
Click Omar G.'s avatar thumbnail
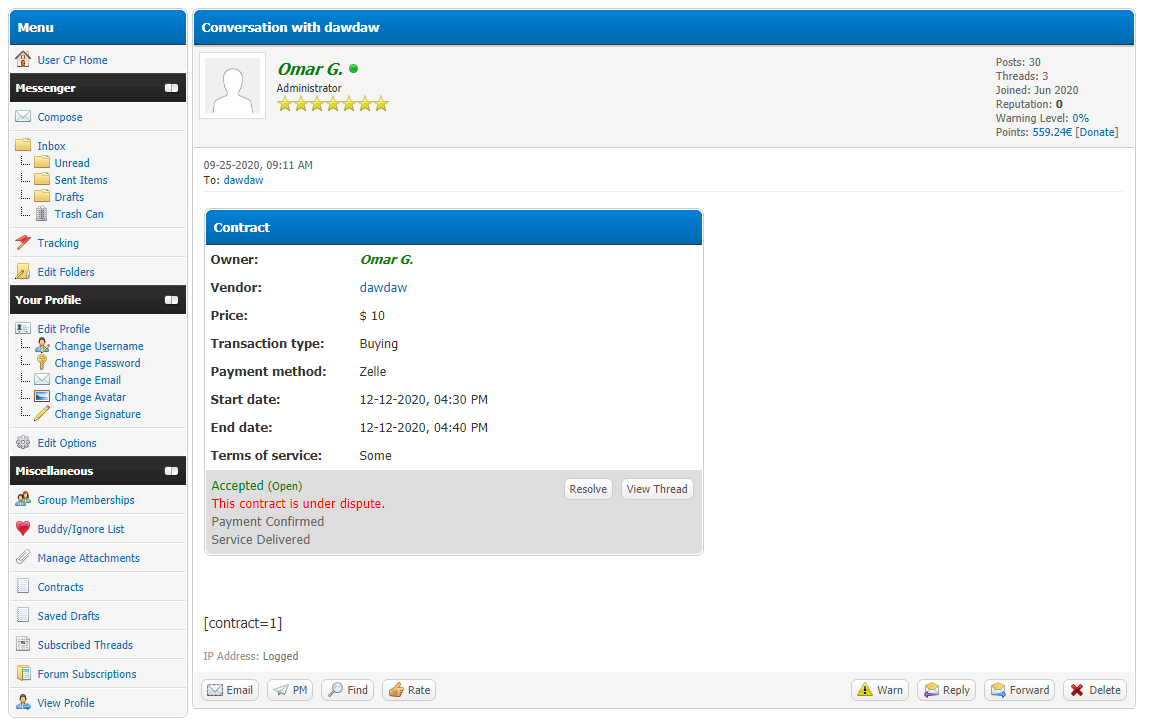tap(233, 86)
